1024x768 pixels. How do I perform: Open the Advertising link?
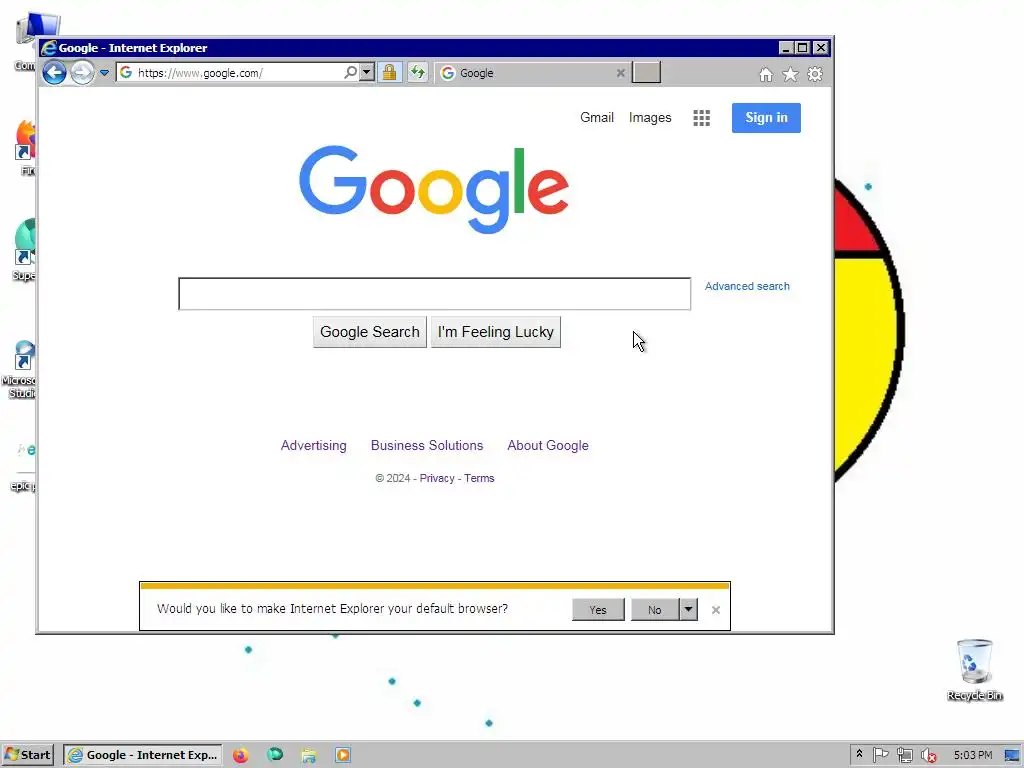pyautogui.click(x=313, y=445)
